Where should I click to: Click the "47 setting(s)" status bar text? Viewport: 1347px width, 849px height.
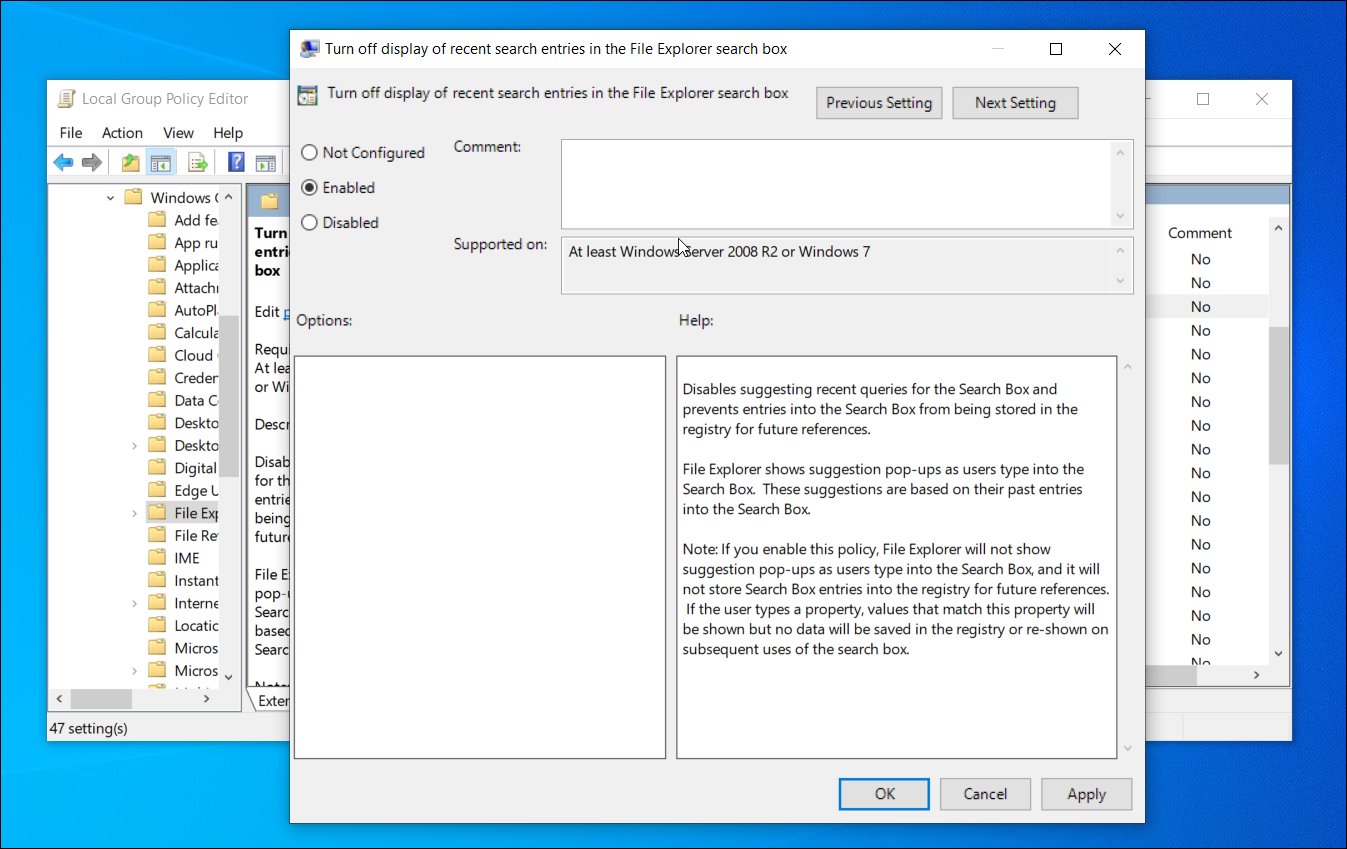click(x=89, y=729)
